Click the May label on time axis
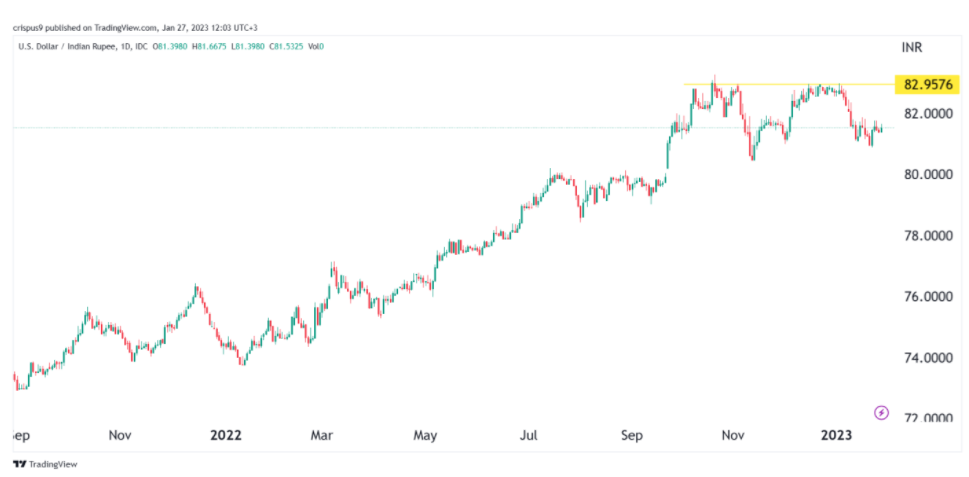969x477 pixels. pyautogui.click(x=426, y=436)
